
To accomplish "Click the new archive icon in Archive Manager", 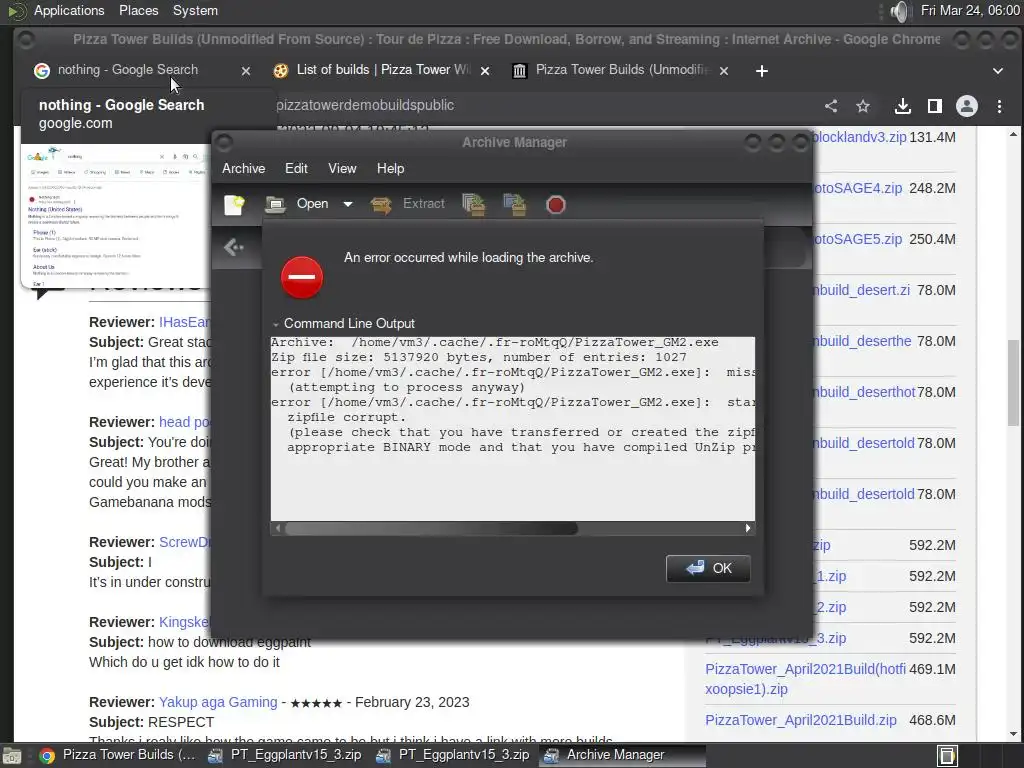I will click(234, 204).
